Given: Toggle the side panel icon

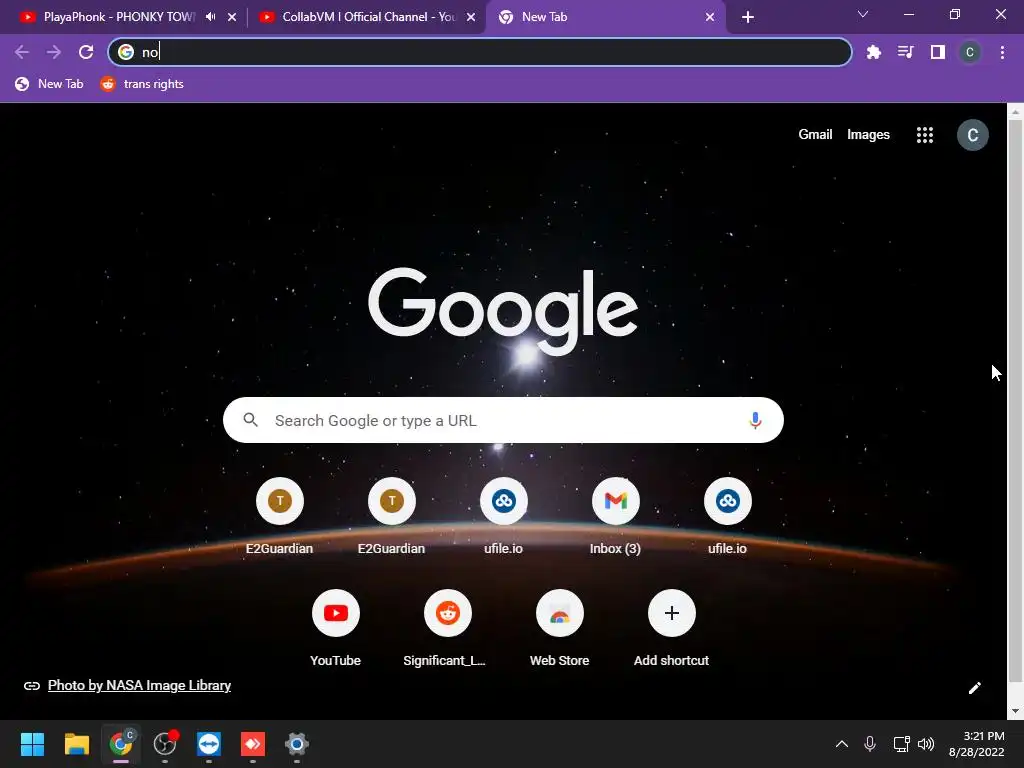Looking at the screenshot, I should pyautogui.click(x=938, y=52).
